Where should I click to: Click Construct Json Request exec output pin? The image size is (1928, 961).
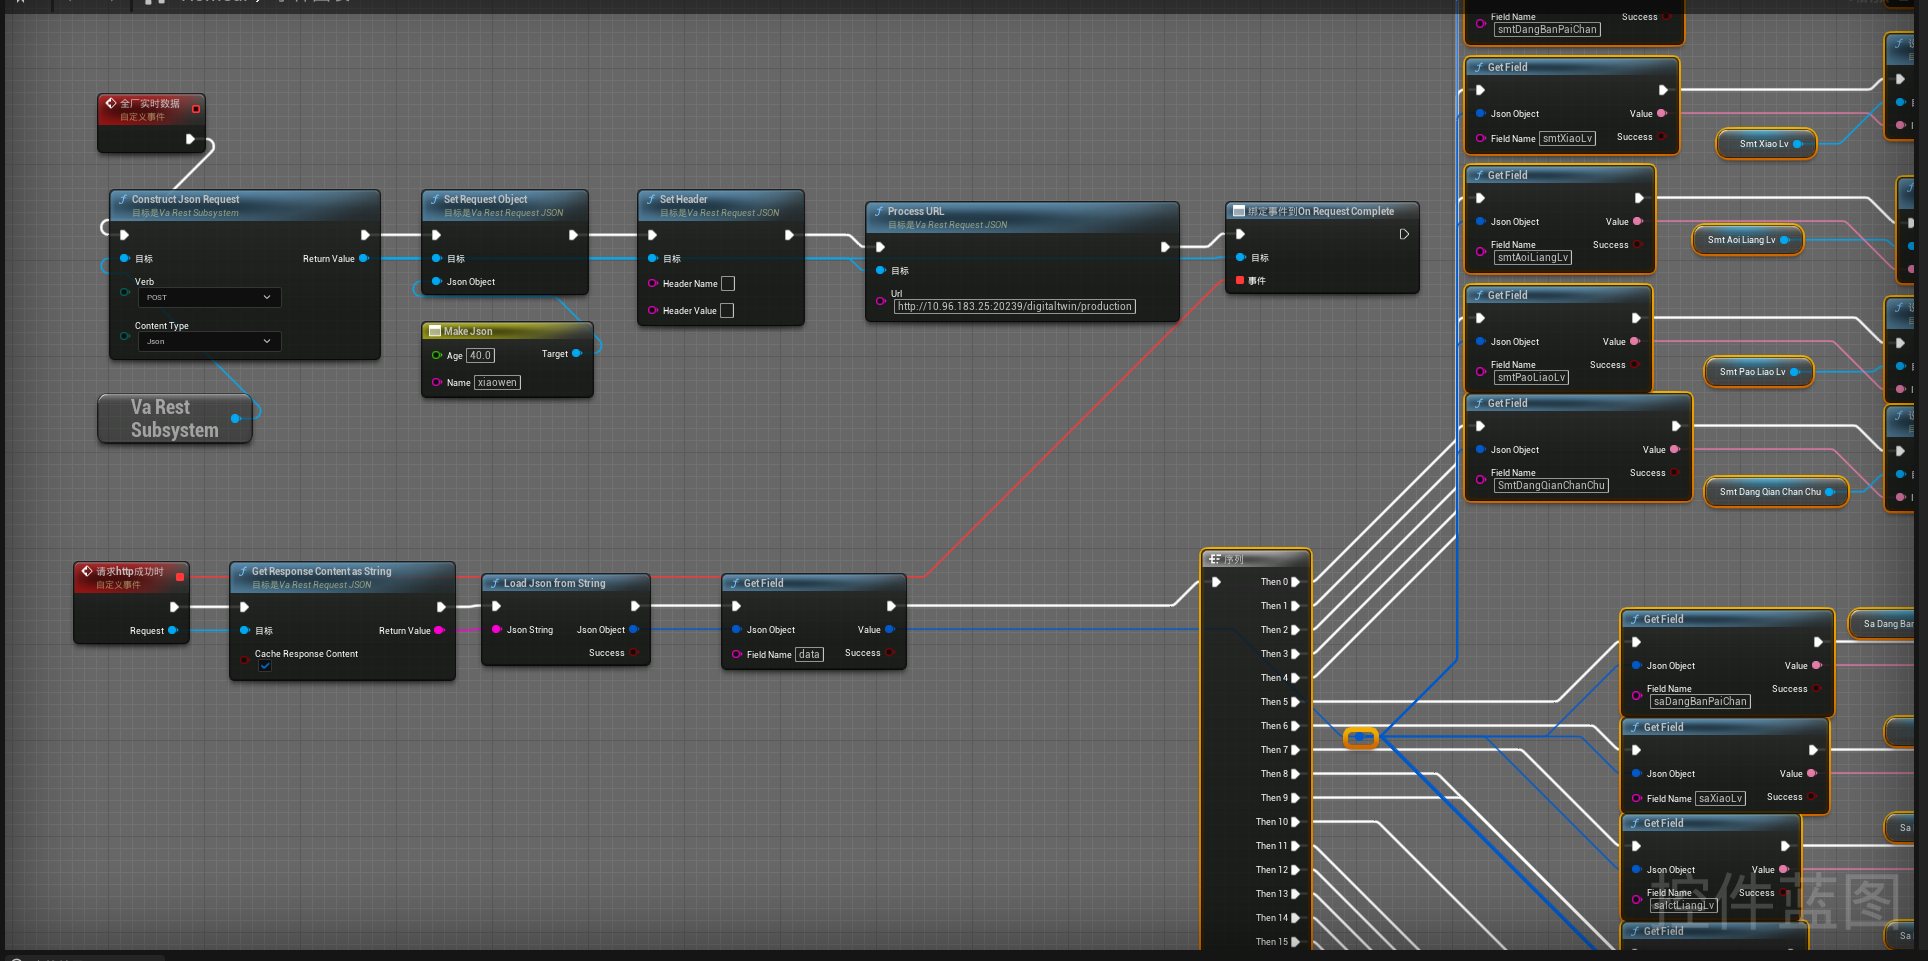tap(365, 235)
